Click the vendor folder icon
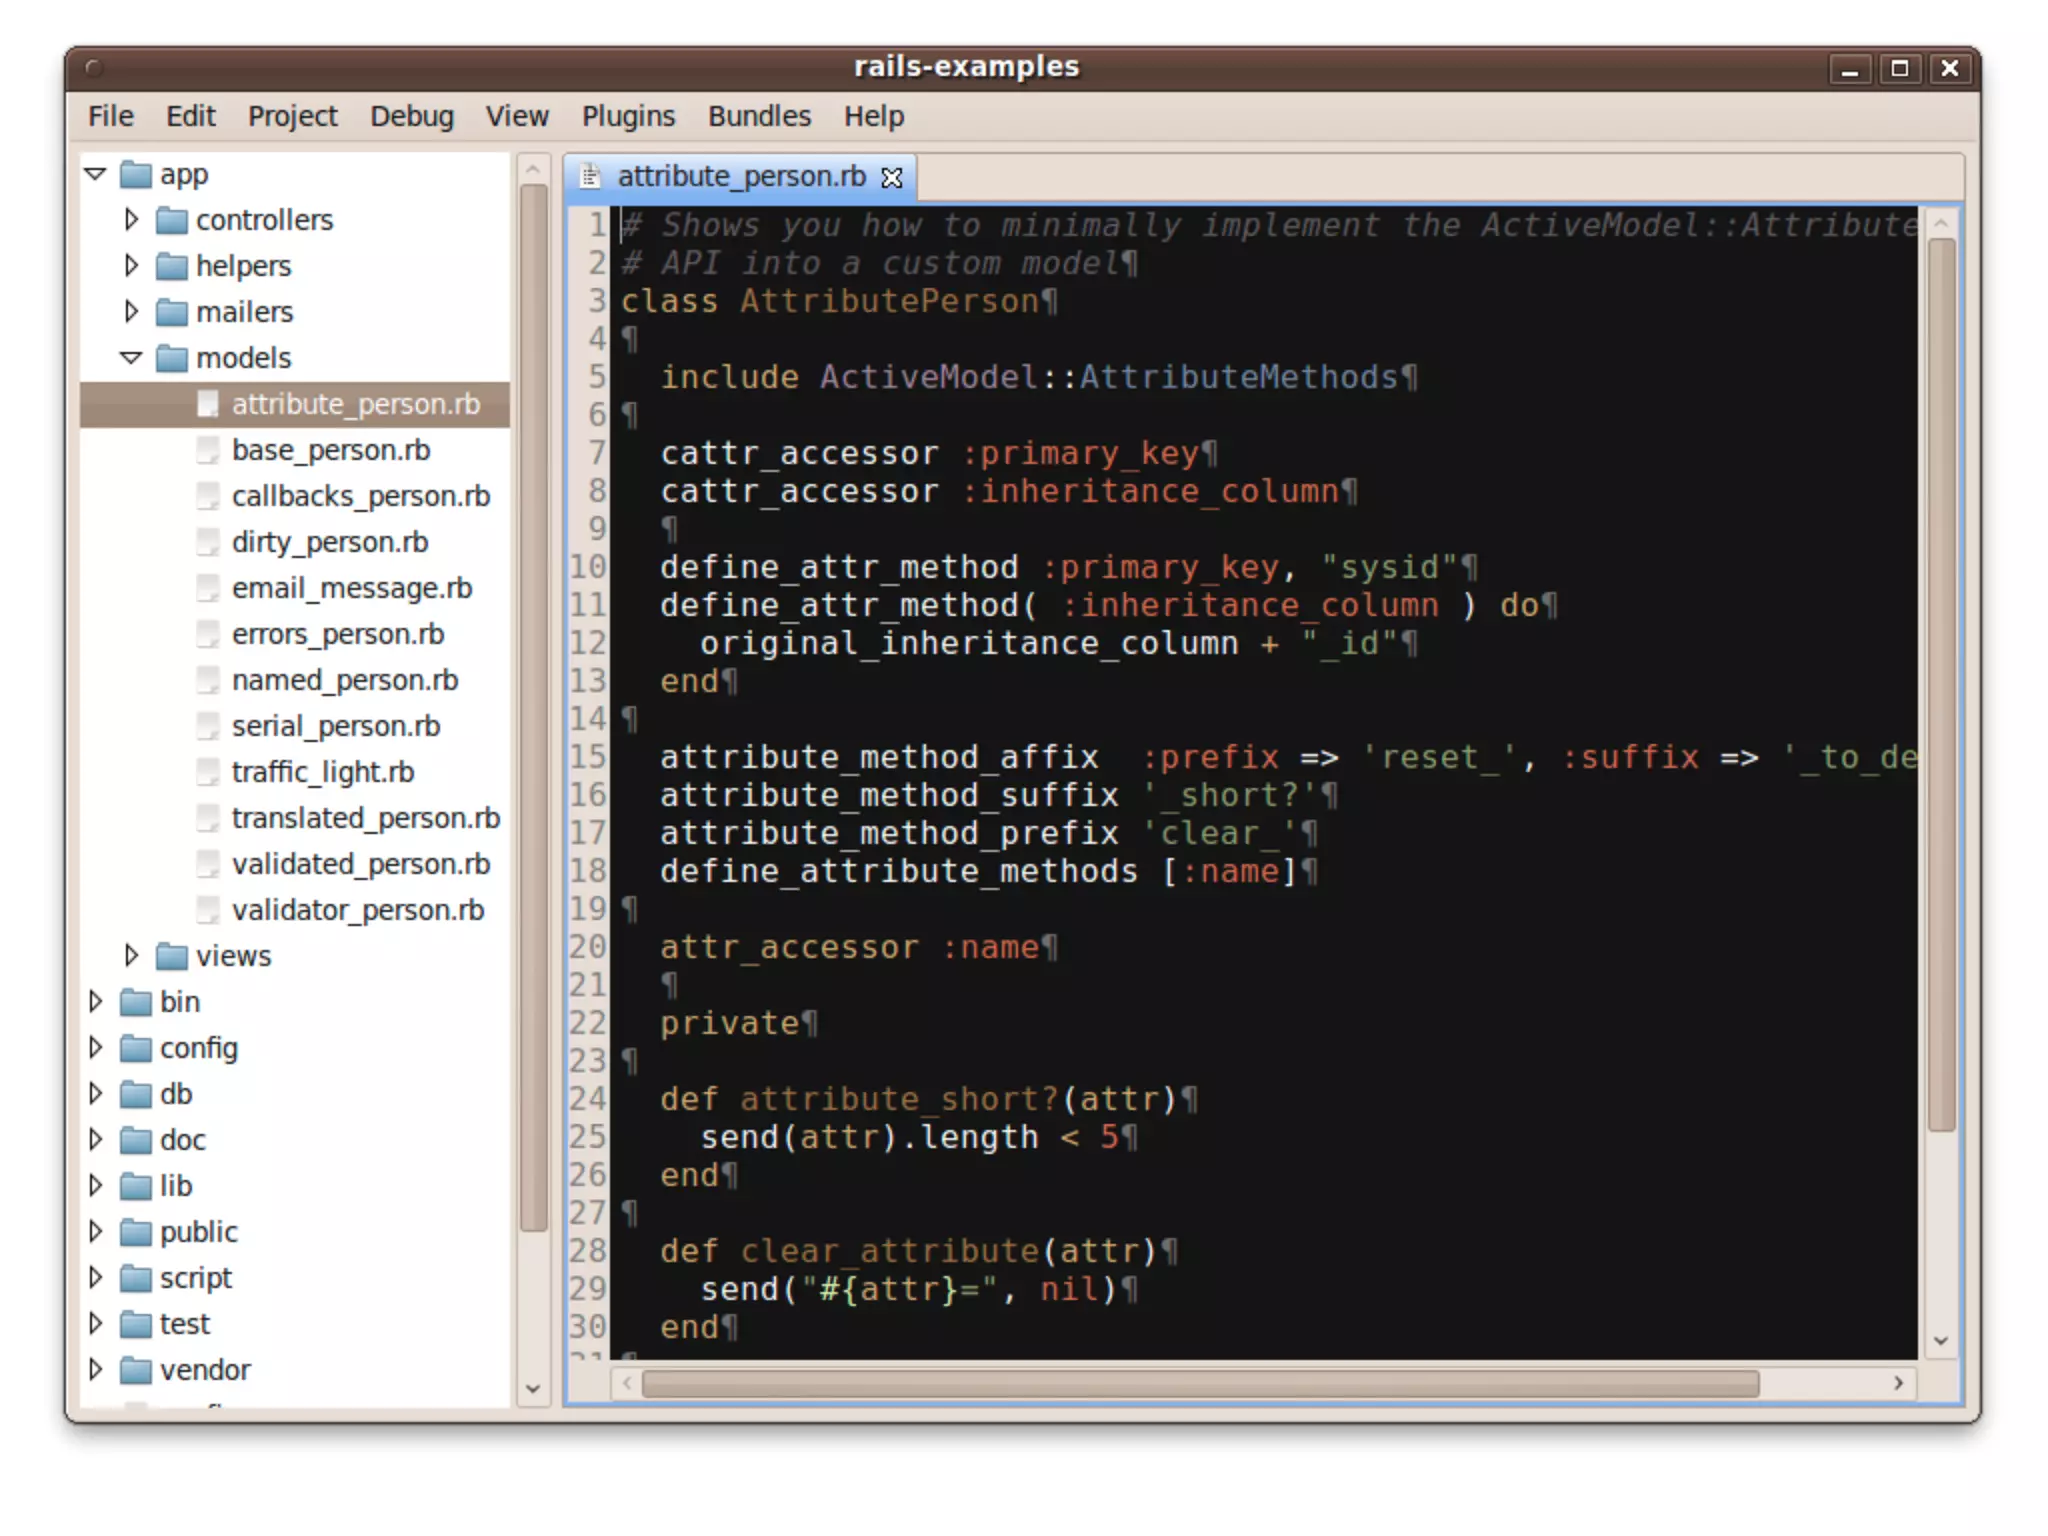The image size is (2048, 1536). click(136, 1370)
